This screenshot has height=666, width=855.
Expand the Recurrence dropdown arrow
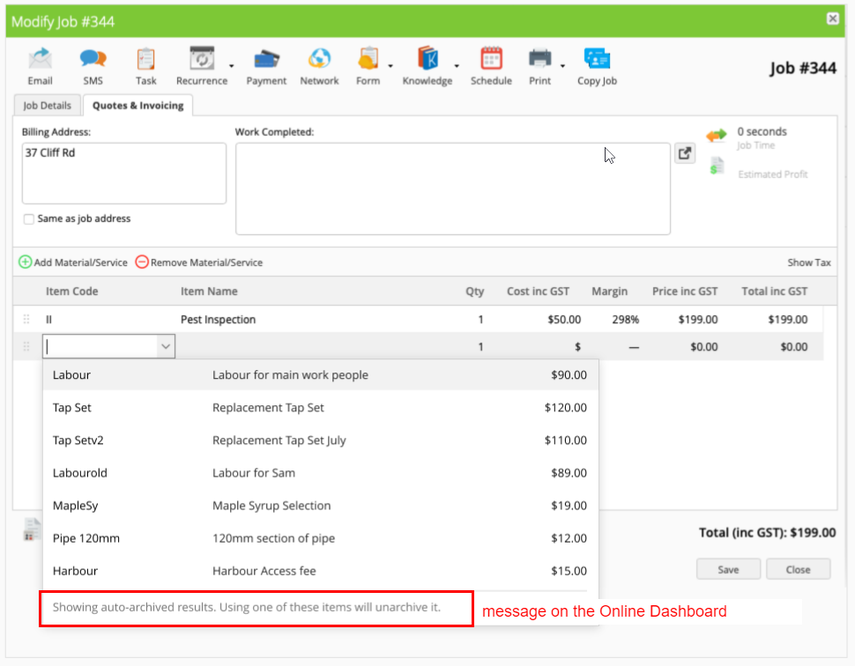[231, 66]
